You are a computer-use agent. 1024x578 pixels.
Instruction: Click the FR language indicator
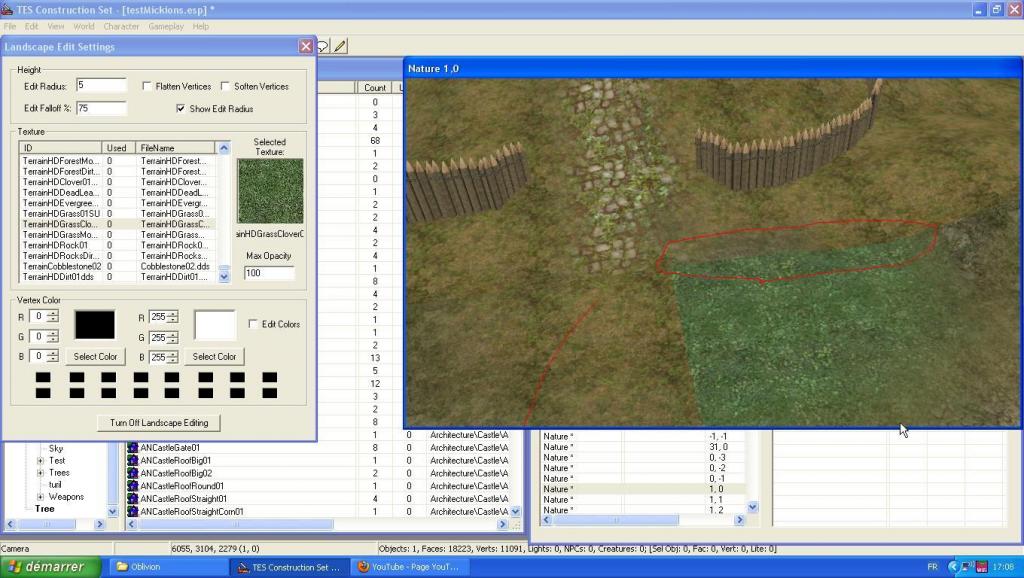coord(933,567)
